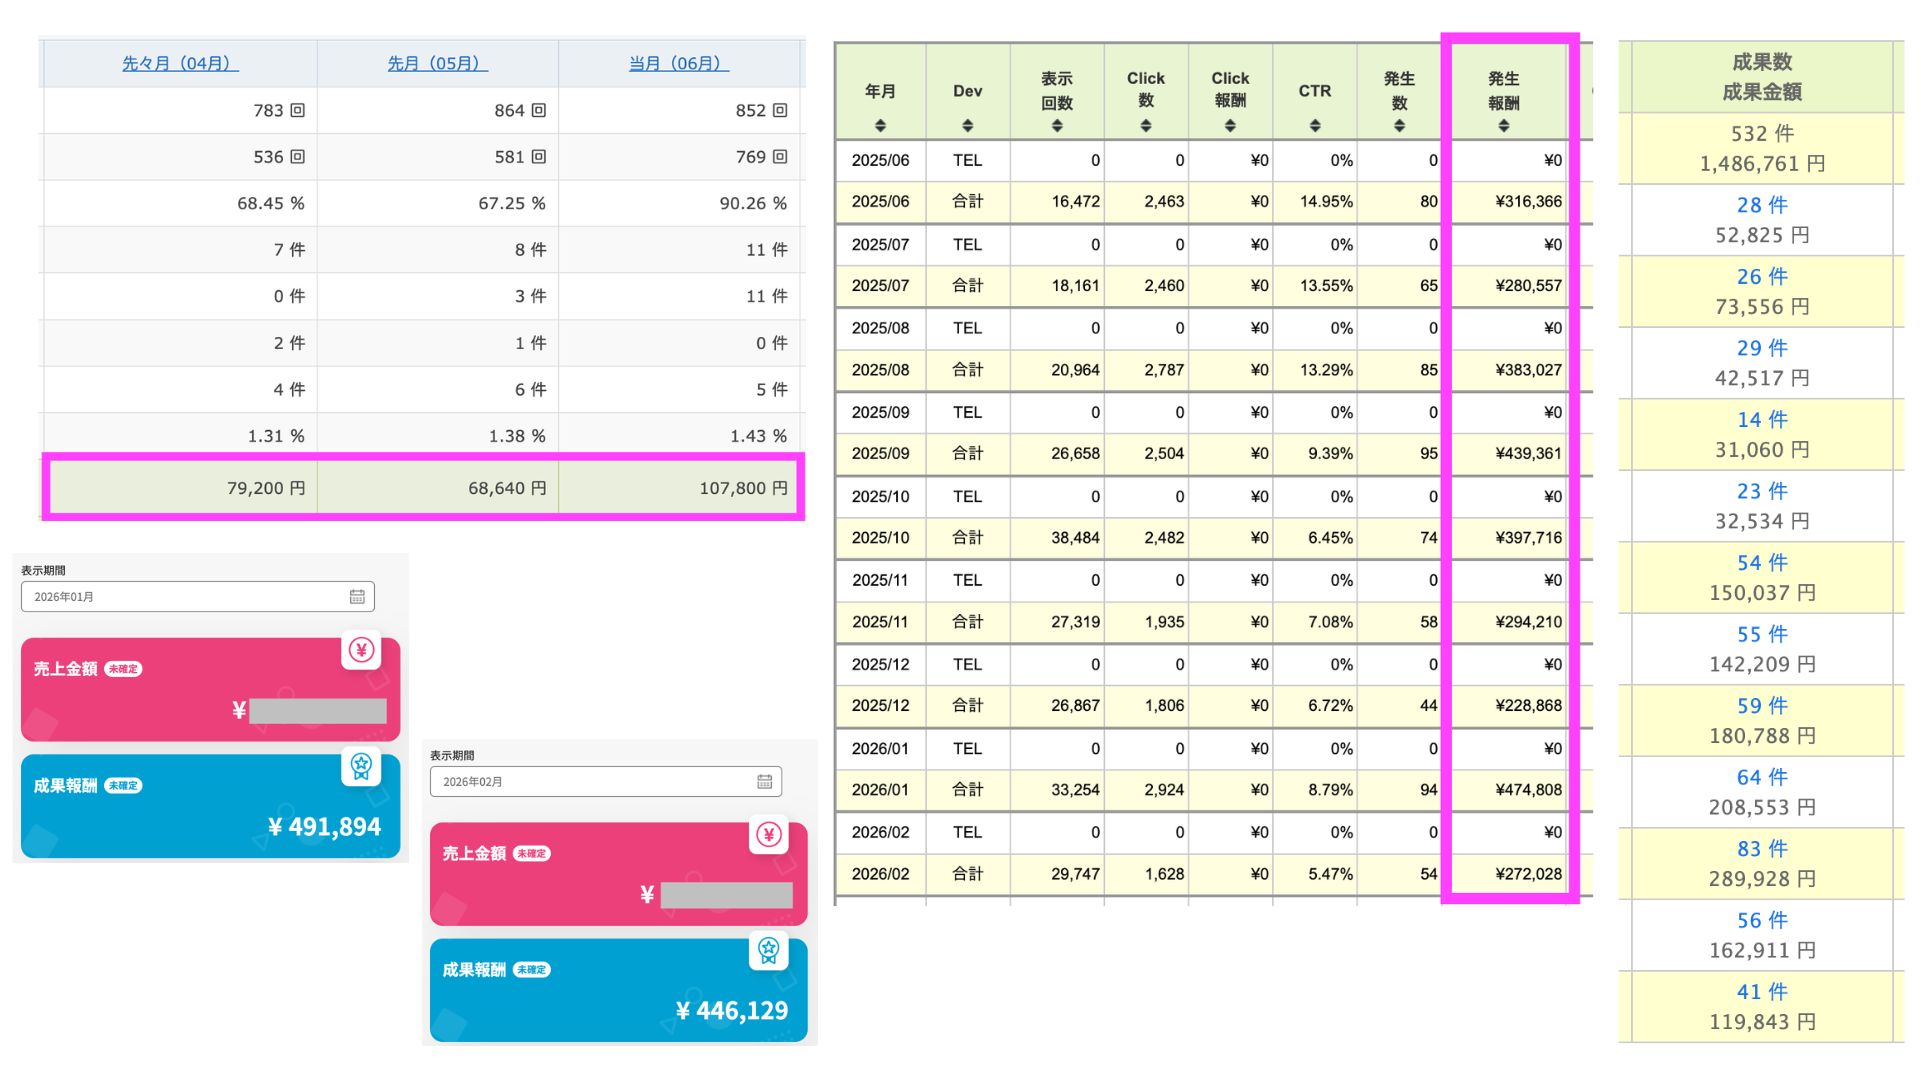Open the 当月(06月) column link
Image resolution: width=1920 pixels, height=1080 pixels.
pos(679,63)
